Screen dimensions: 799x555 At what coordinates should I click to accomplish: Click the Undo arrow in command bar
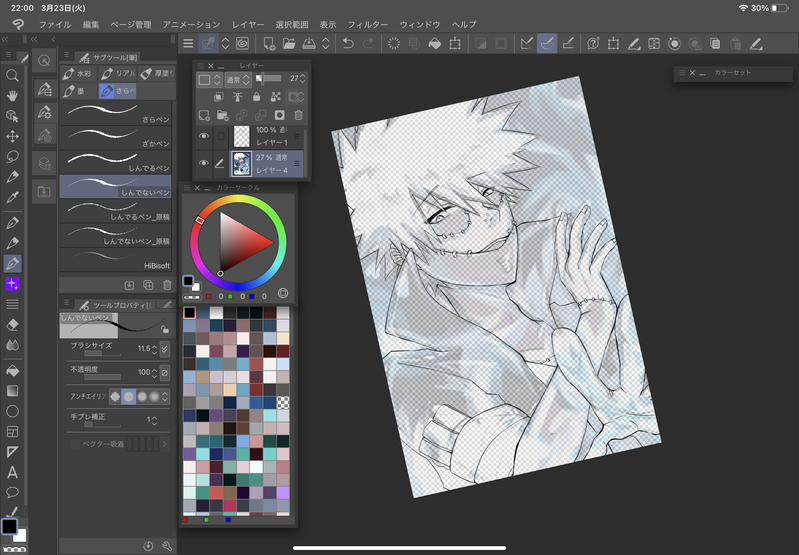[348, 44]
